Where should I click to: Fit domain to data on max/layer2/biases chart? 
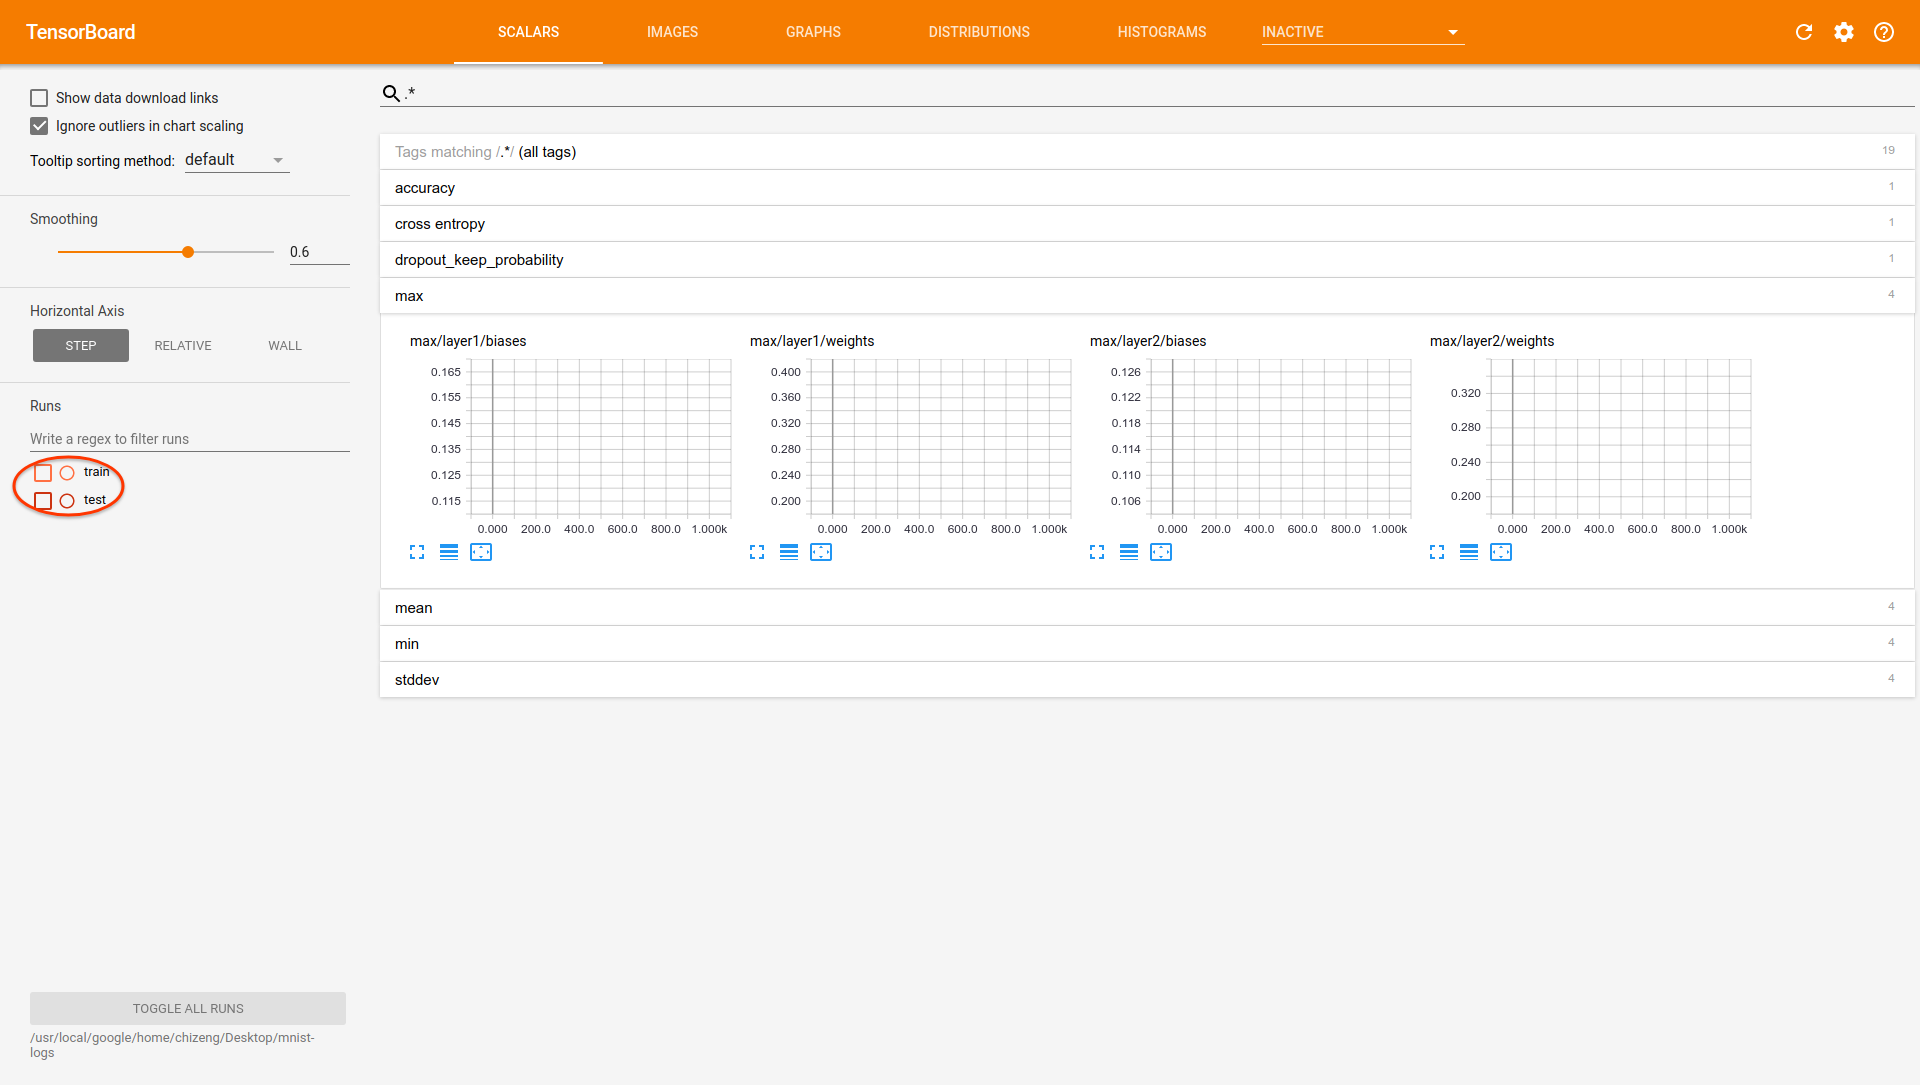click(x=1161, y=552)
